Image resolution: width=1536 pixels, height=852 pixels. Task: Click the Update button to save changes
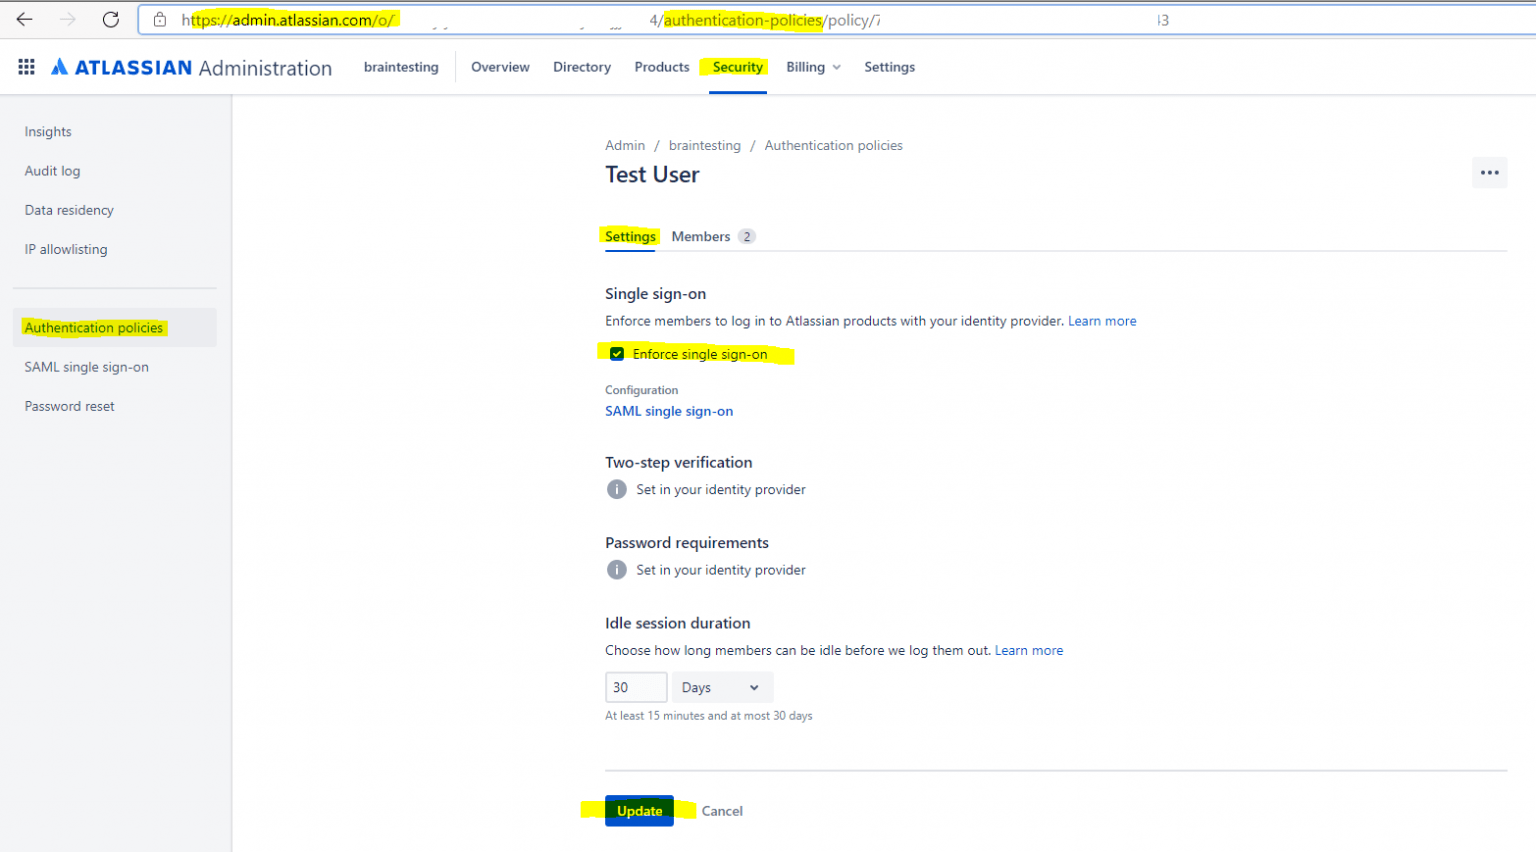638,811
